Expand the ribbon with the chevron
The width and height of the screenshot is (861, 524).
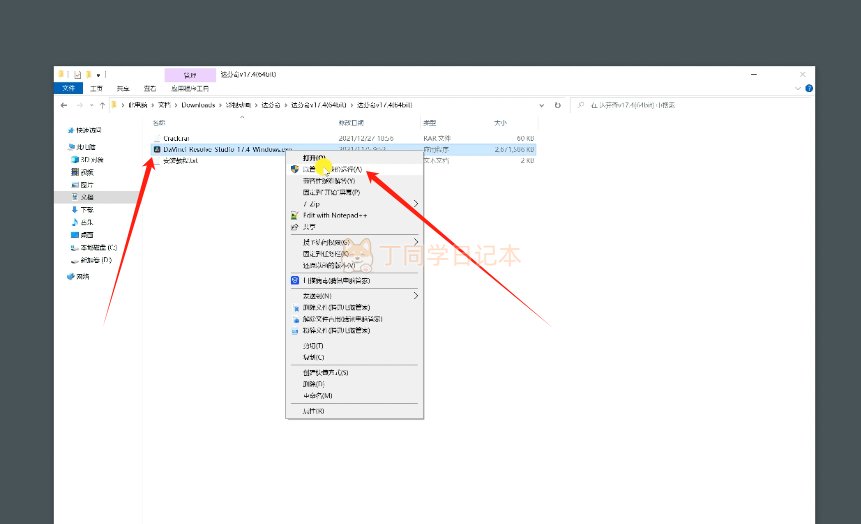pyautogui.click(x=796, y=88)
